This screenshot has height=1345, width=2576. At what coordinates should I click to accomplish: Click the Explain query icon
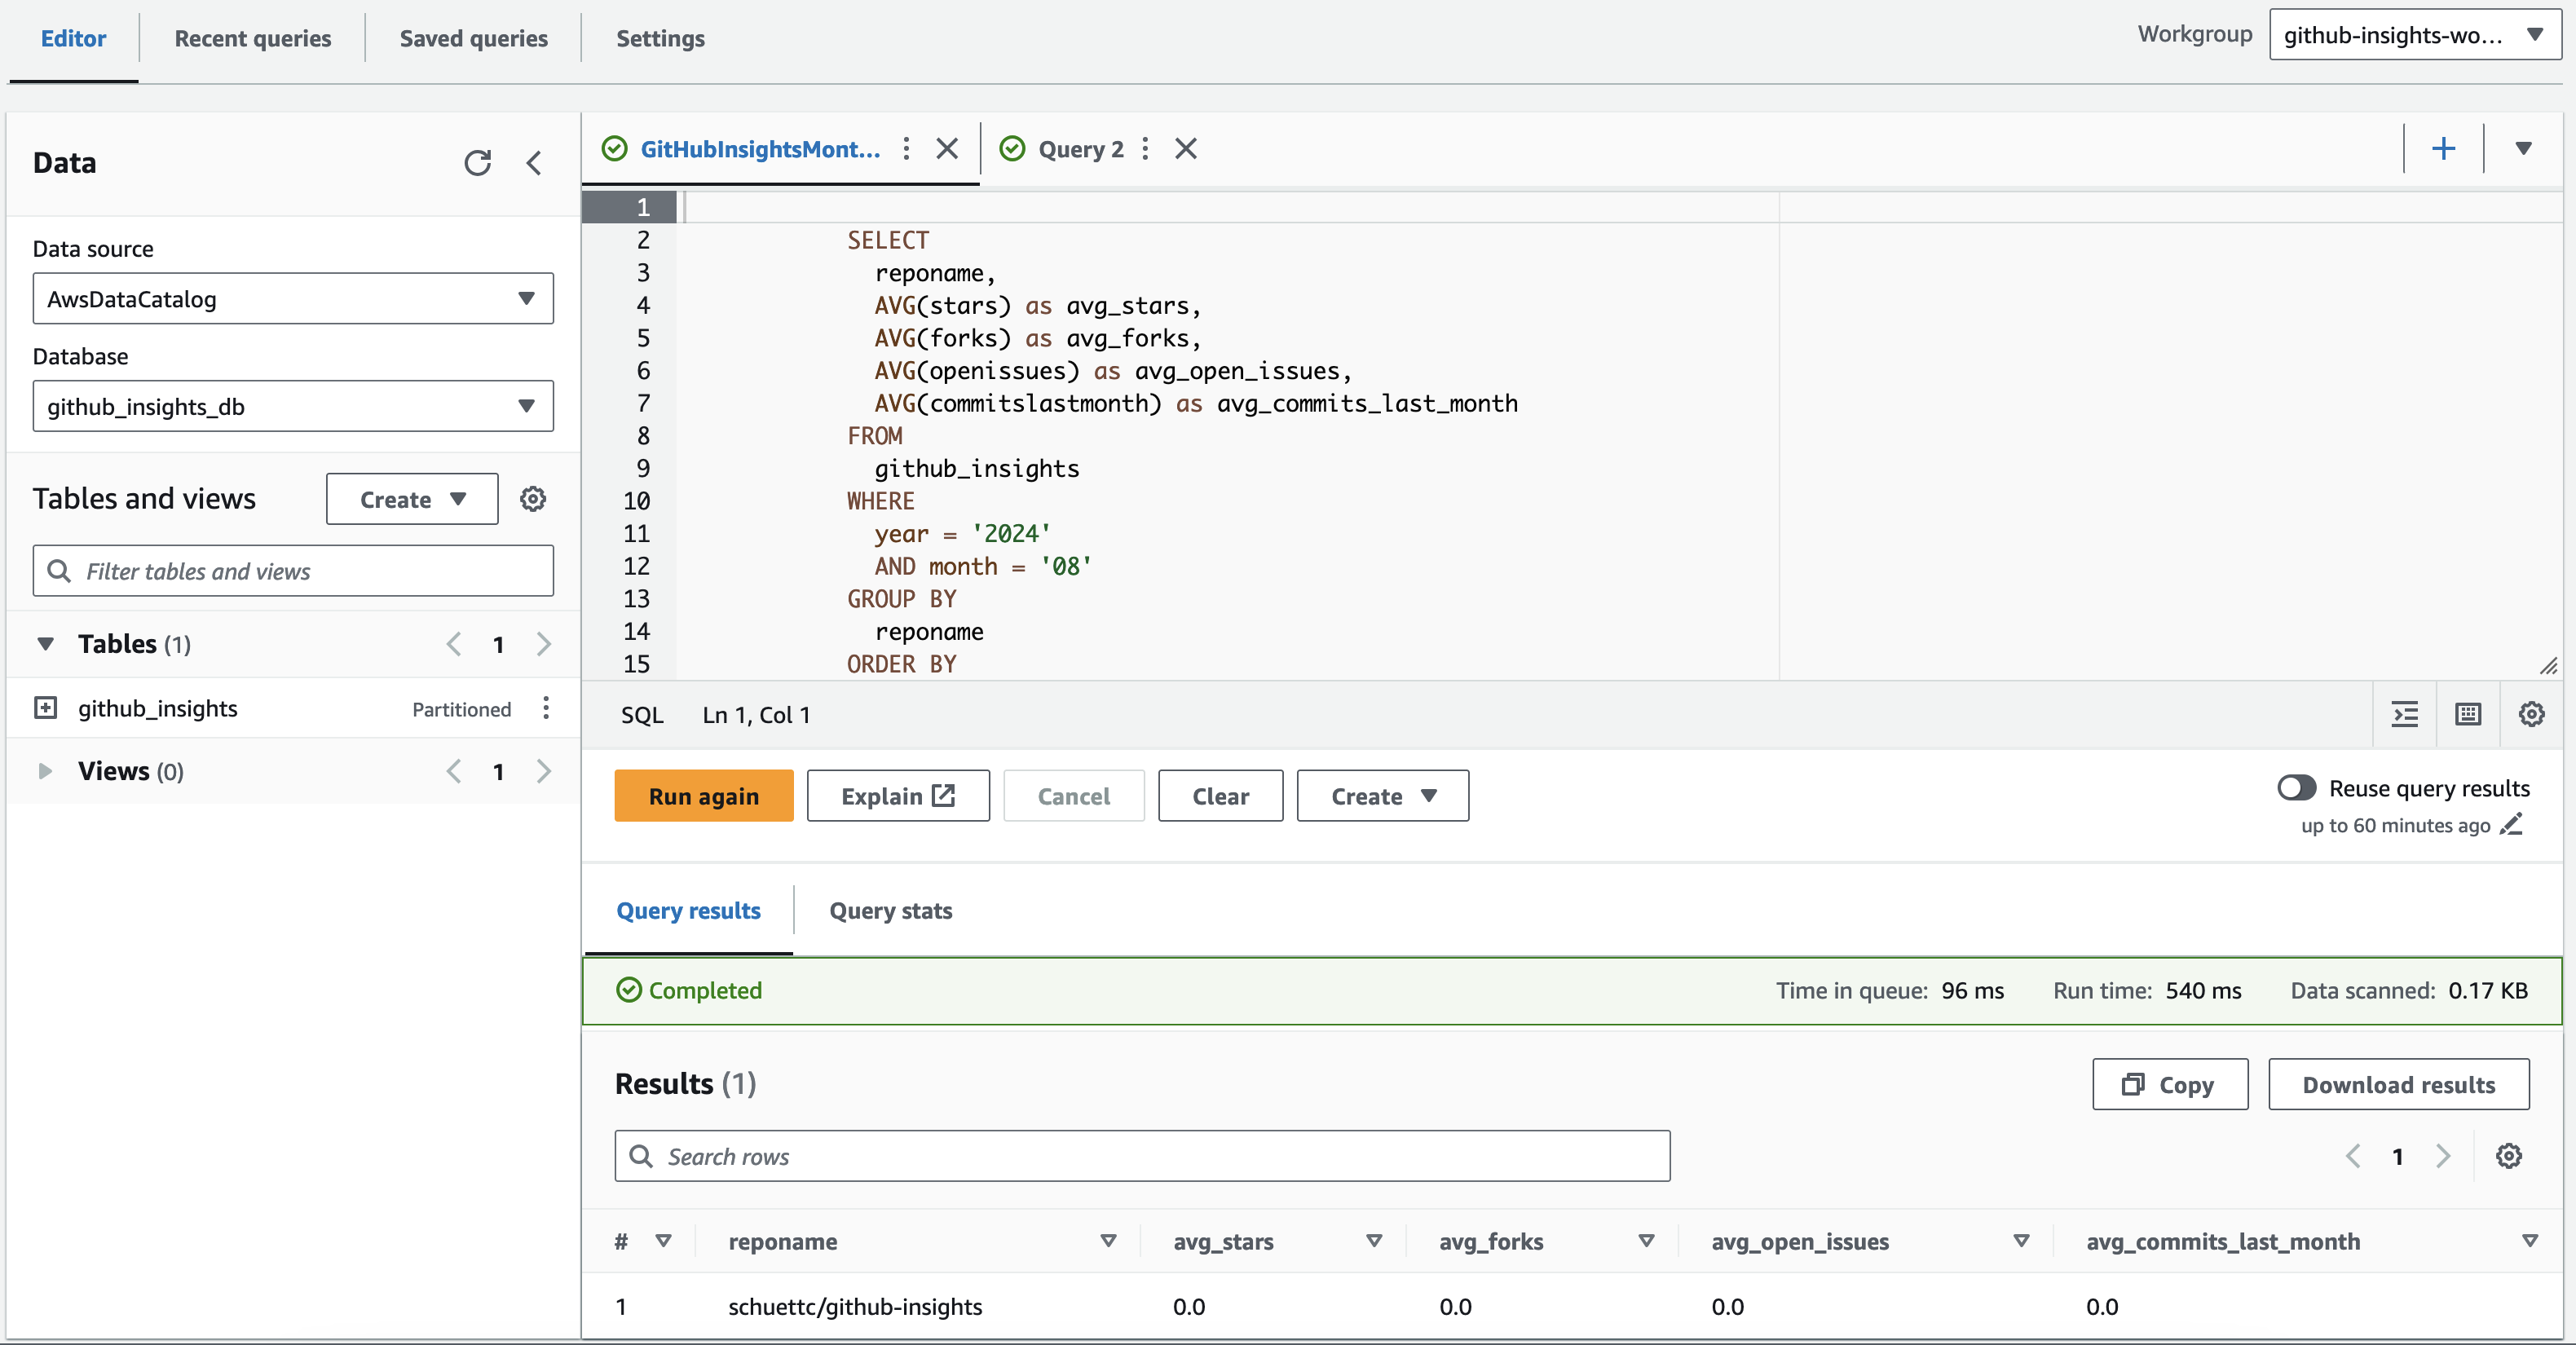[x=896, y=796]
